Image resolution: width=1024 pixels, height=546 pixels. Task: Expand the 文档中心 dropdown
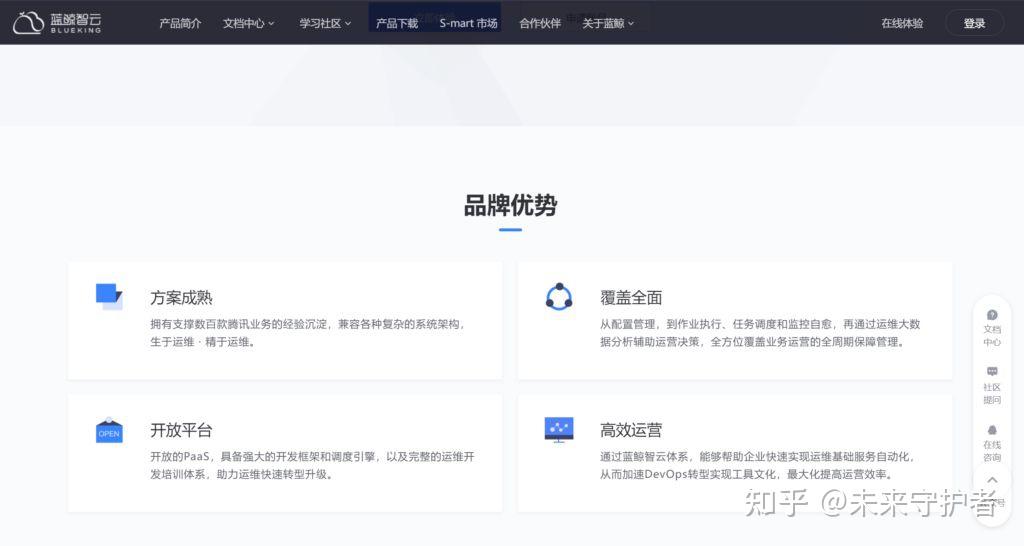point(248,24)
